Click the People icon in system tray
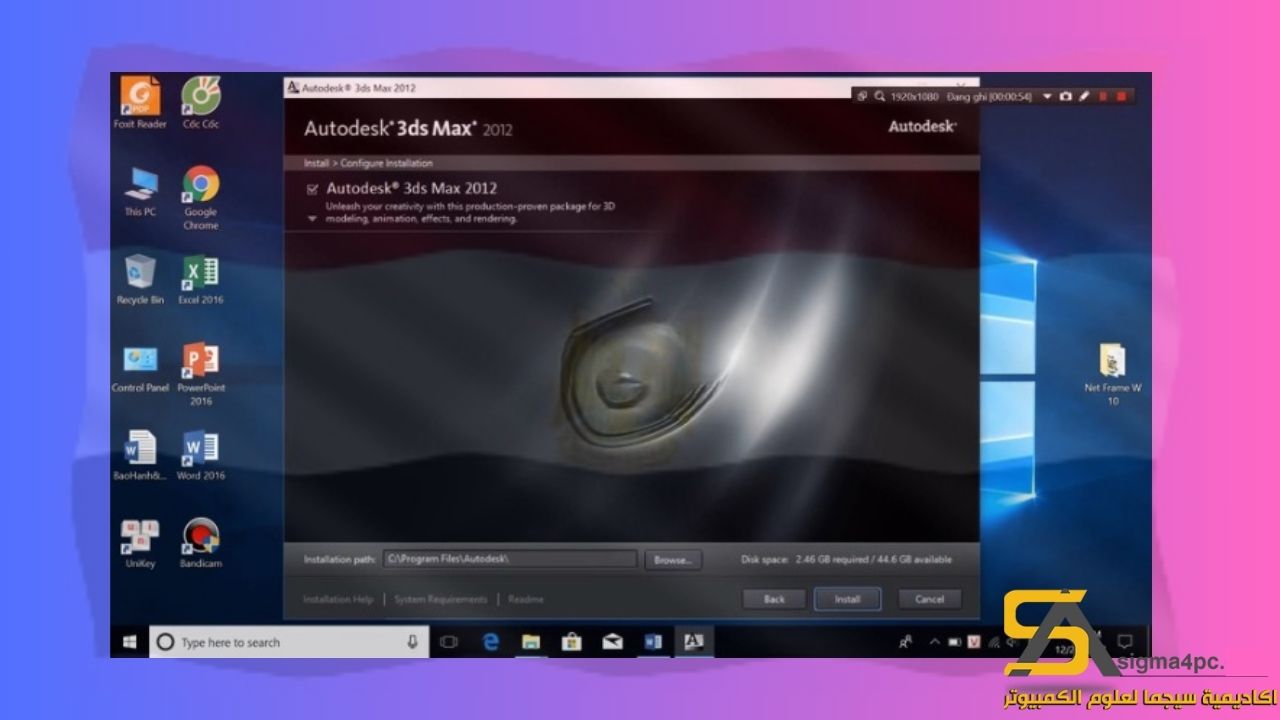Viewport: 1280px width, 720px height. pos(905,642)
